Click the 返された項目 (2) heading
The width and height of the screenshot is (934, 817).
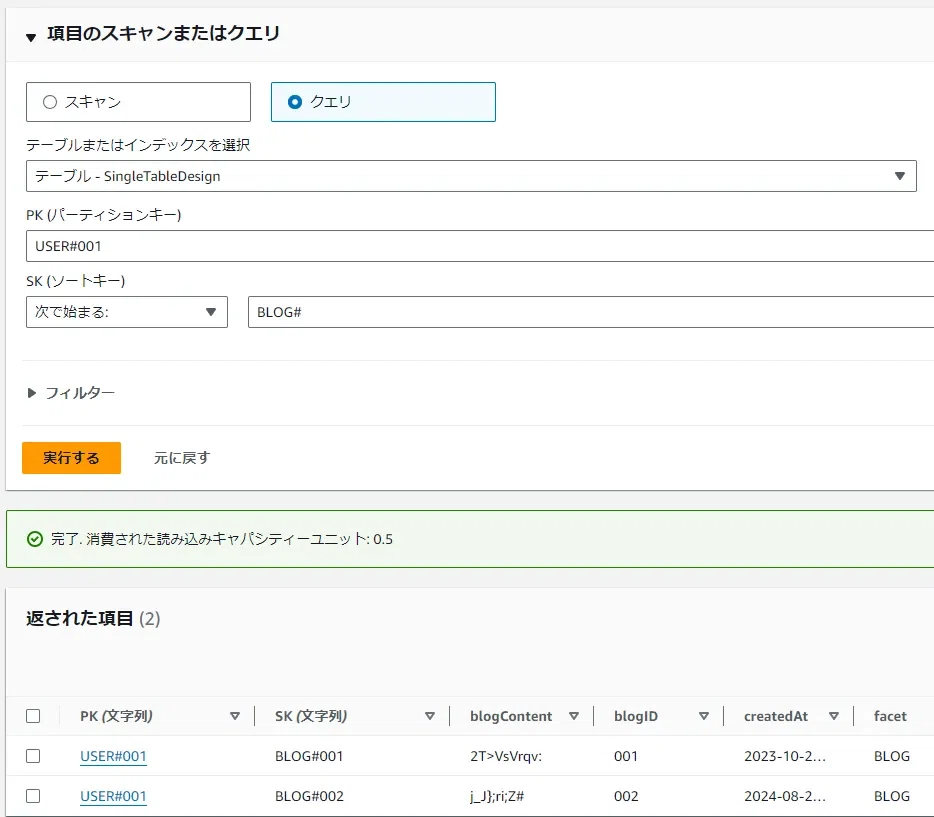93,619
